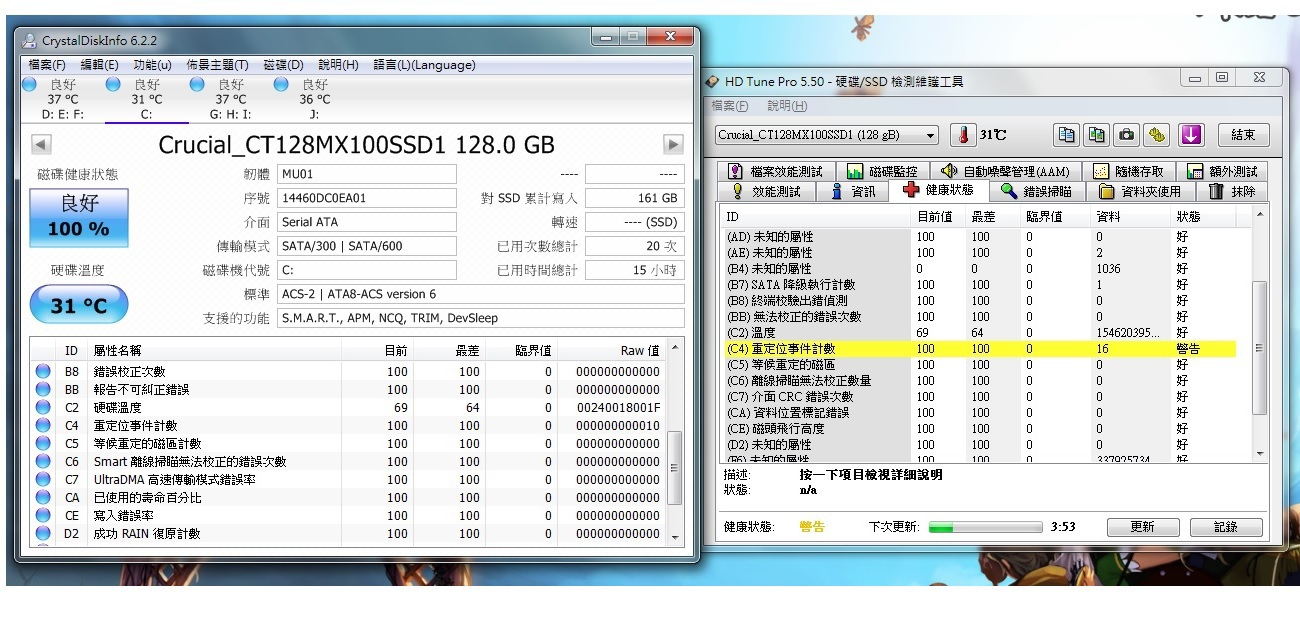Open 自動噪聲管理(AAM) tab
This screenshot has height=630, width=1300.
1004,171
